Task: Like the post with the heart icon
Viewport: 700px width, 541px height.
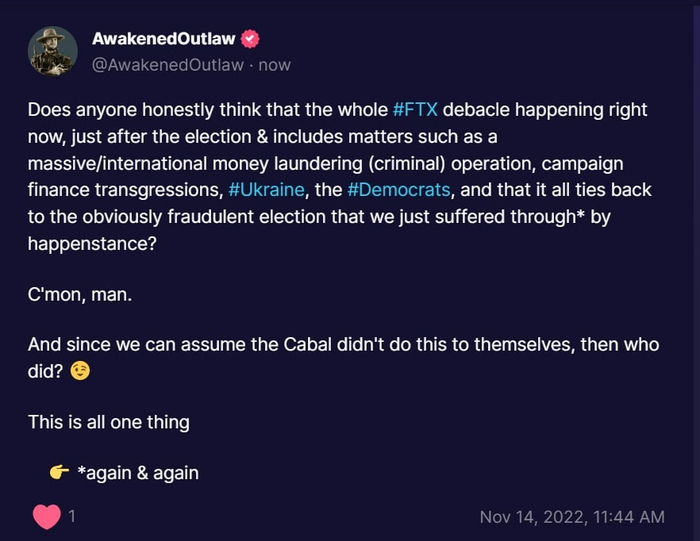Action: (x=47, y=517)
